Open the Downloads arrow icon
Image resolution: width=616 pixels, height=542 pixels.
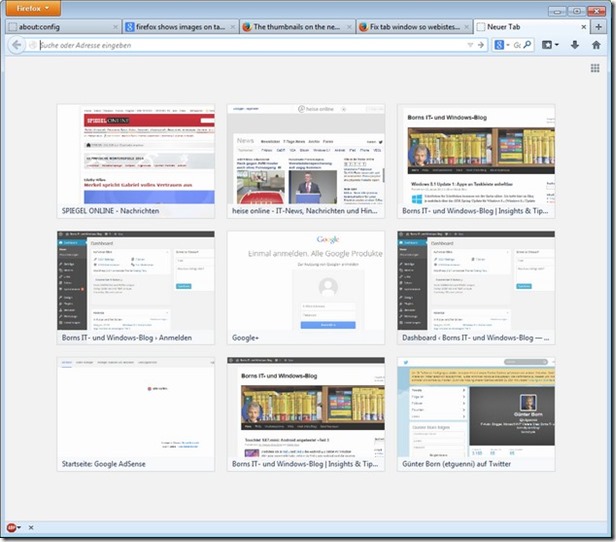[x=575, y=45]
